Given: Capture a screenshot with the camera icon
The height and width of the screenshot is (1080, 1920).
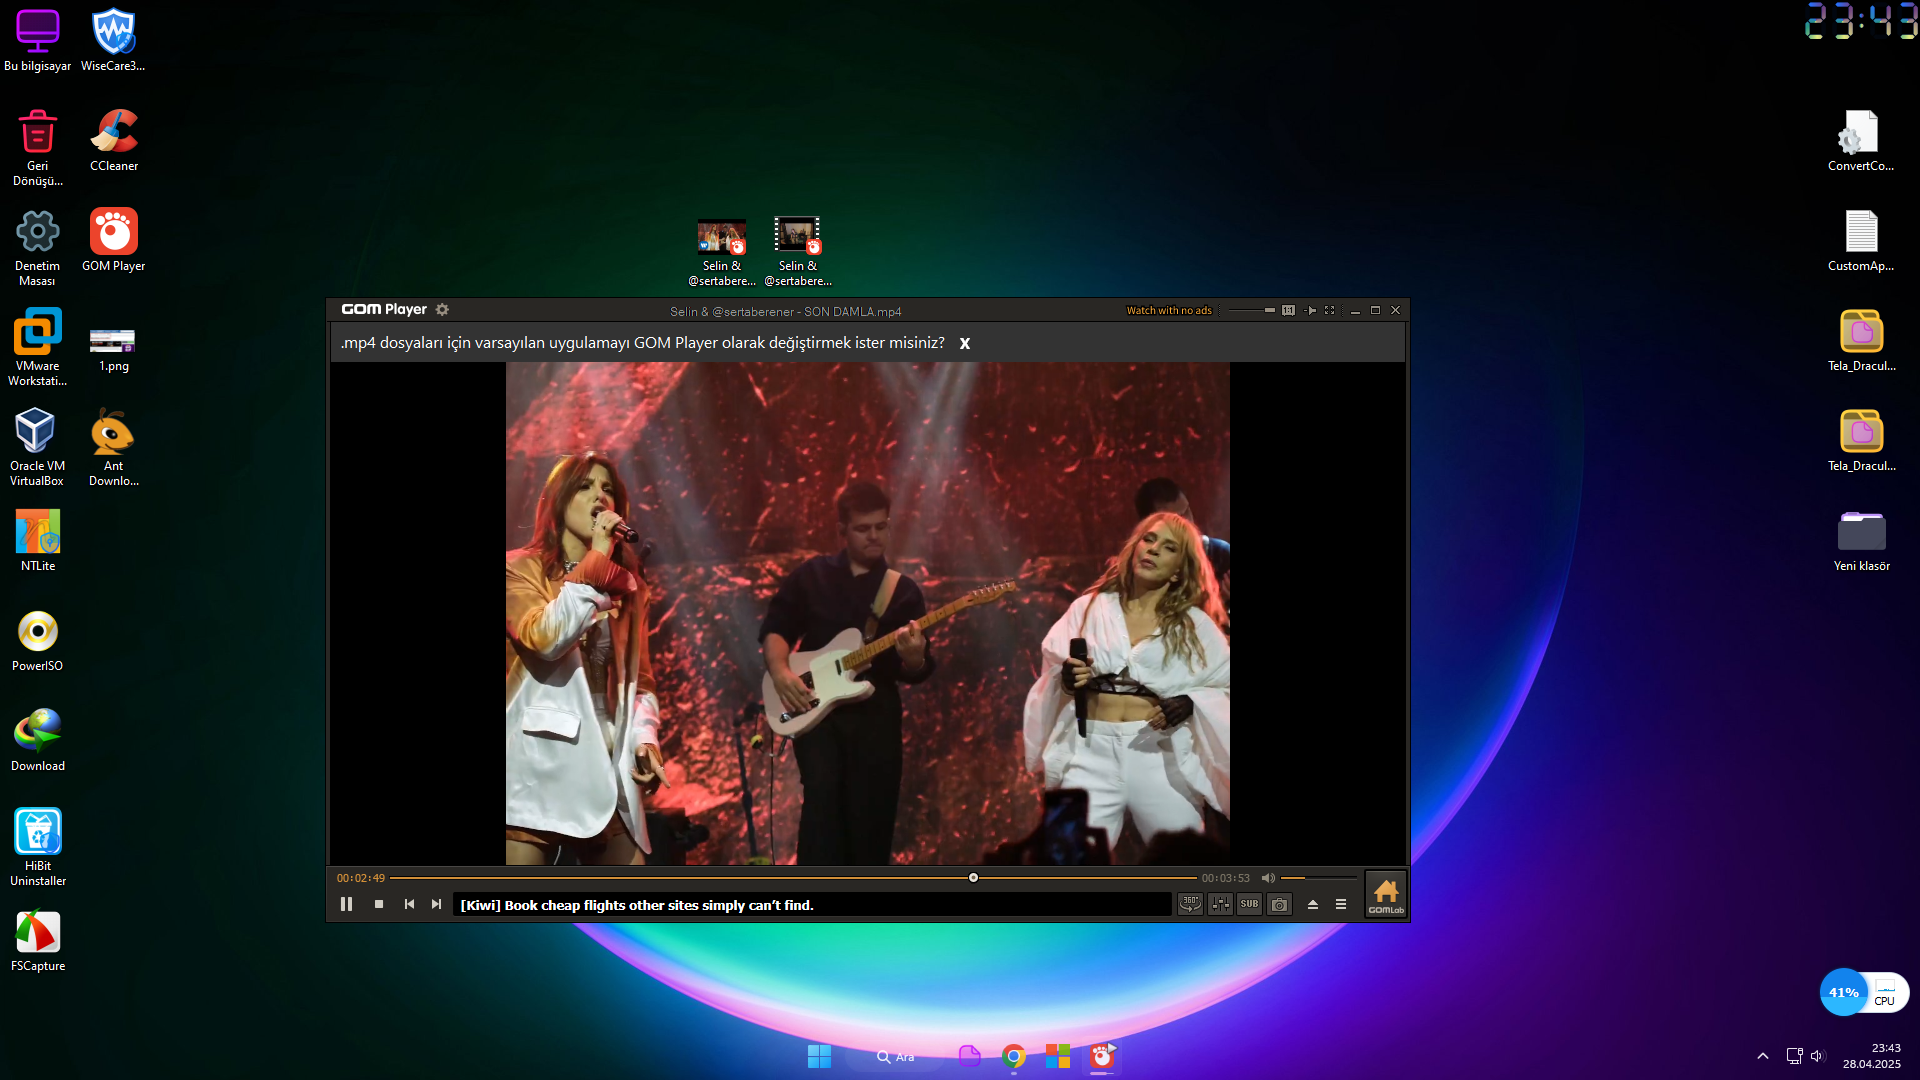Looking at the screenshot, I should tap(1280, 904).
